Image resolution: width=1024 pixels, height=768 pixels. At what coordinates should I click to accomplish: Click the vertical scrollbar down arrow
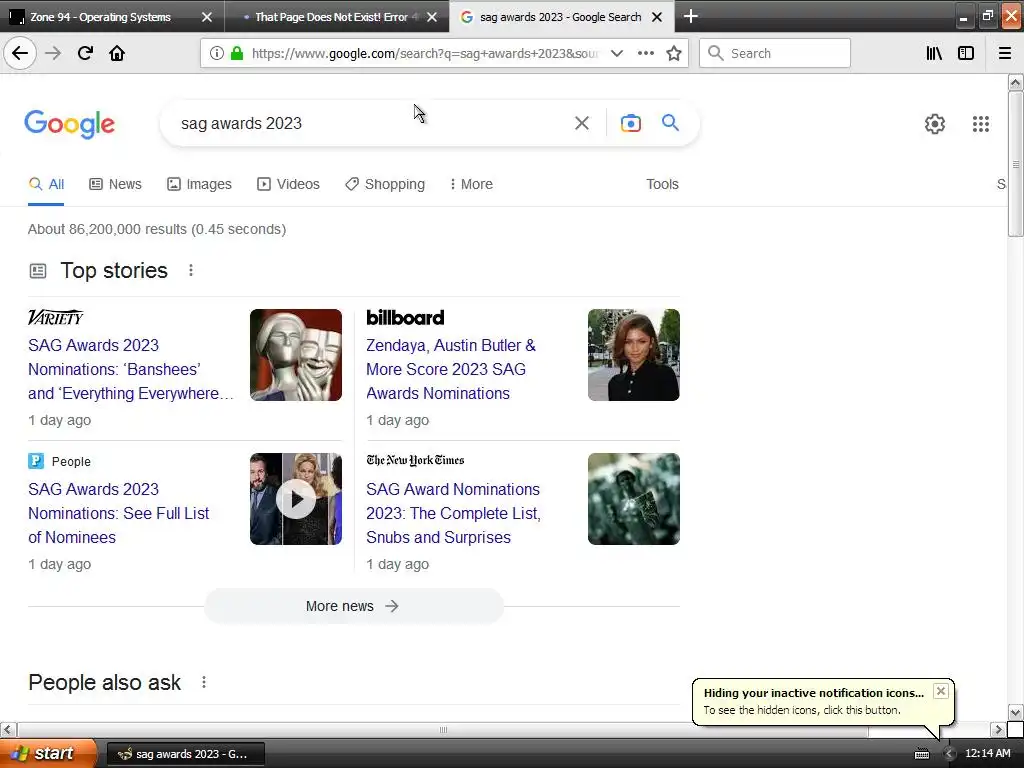pos(1015,712)
